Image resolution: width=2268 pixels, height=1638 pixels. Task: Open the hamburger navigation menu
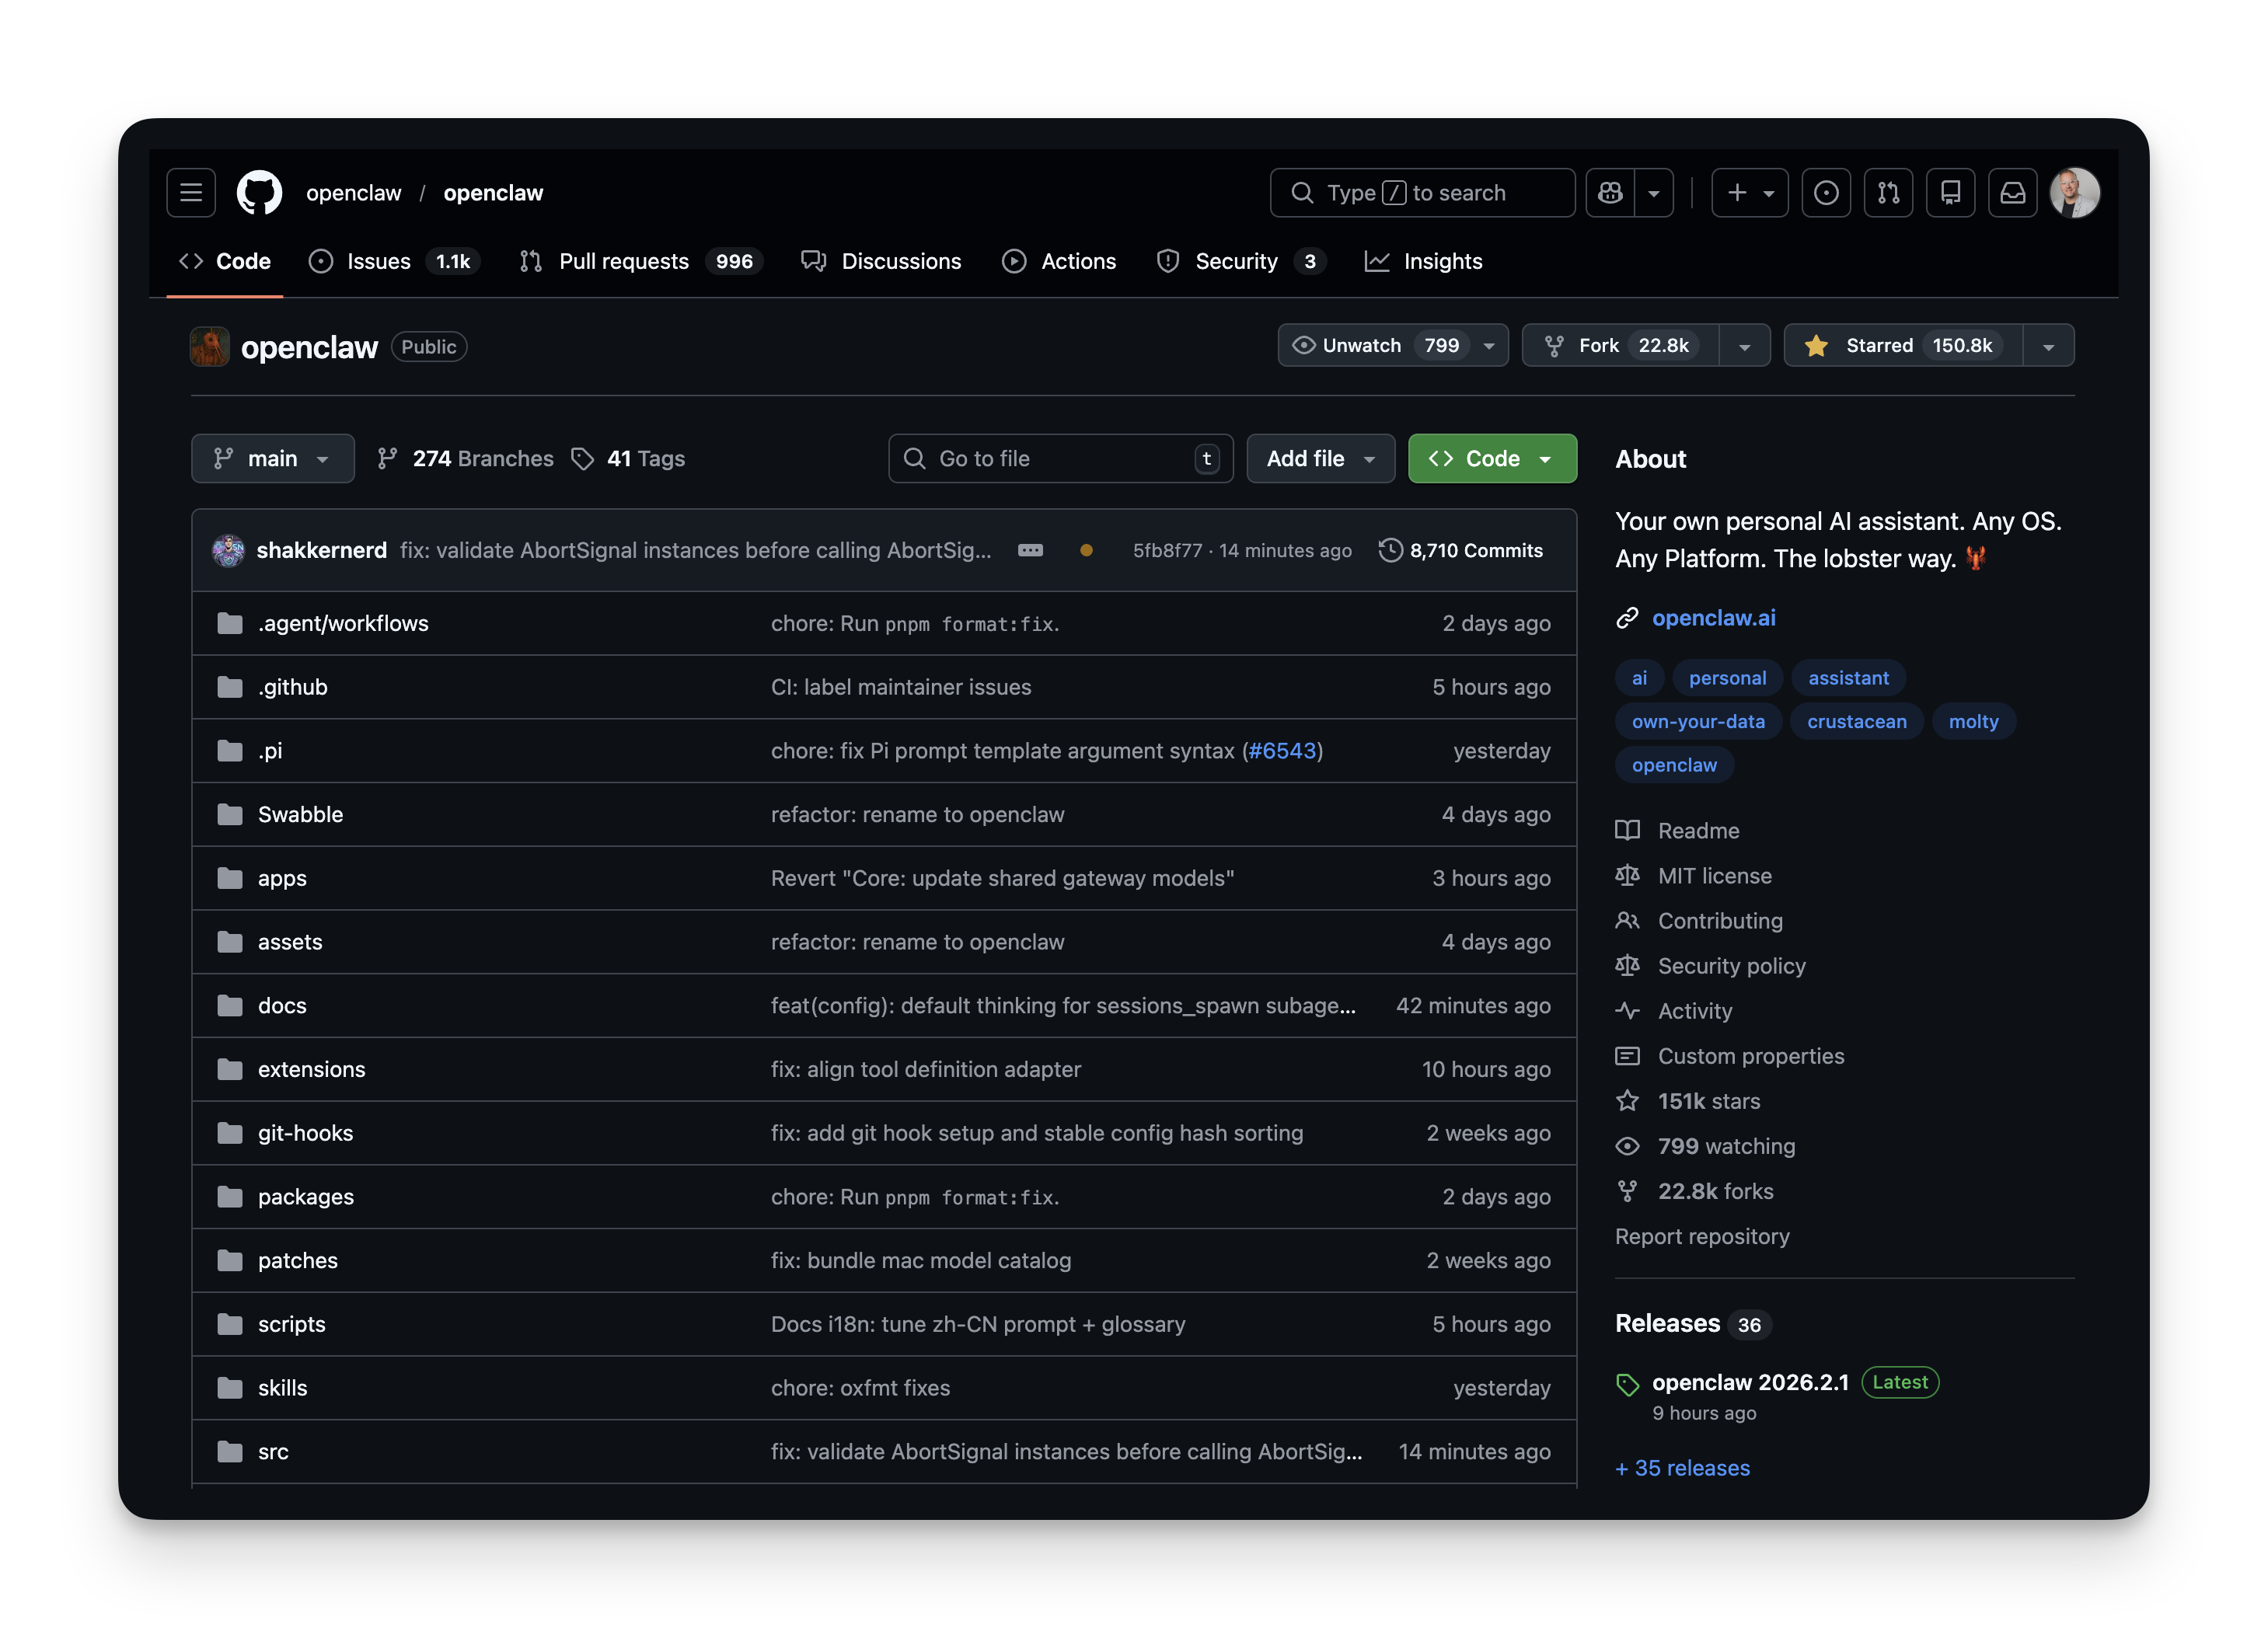point(191,192)
